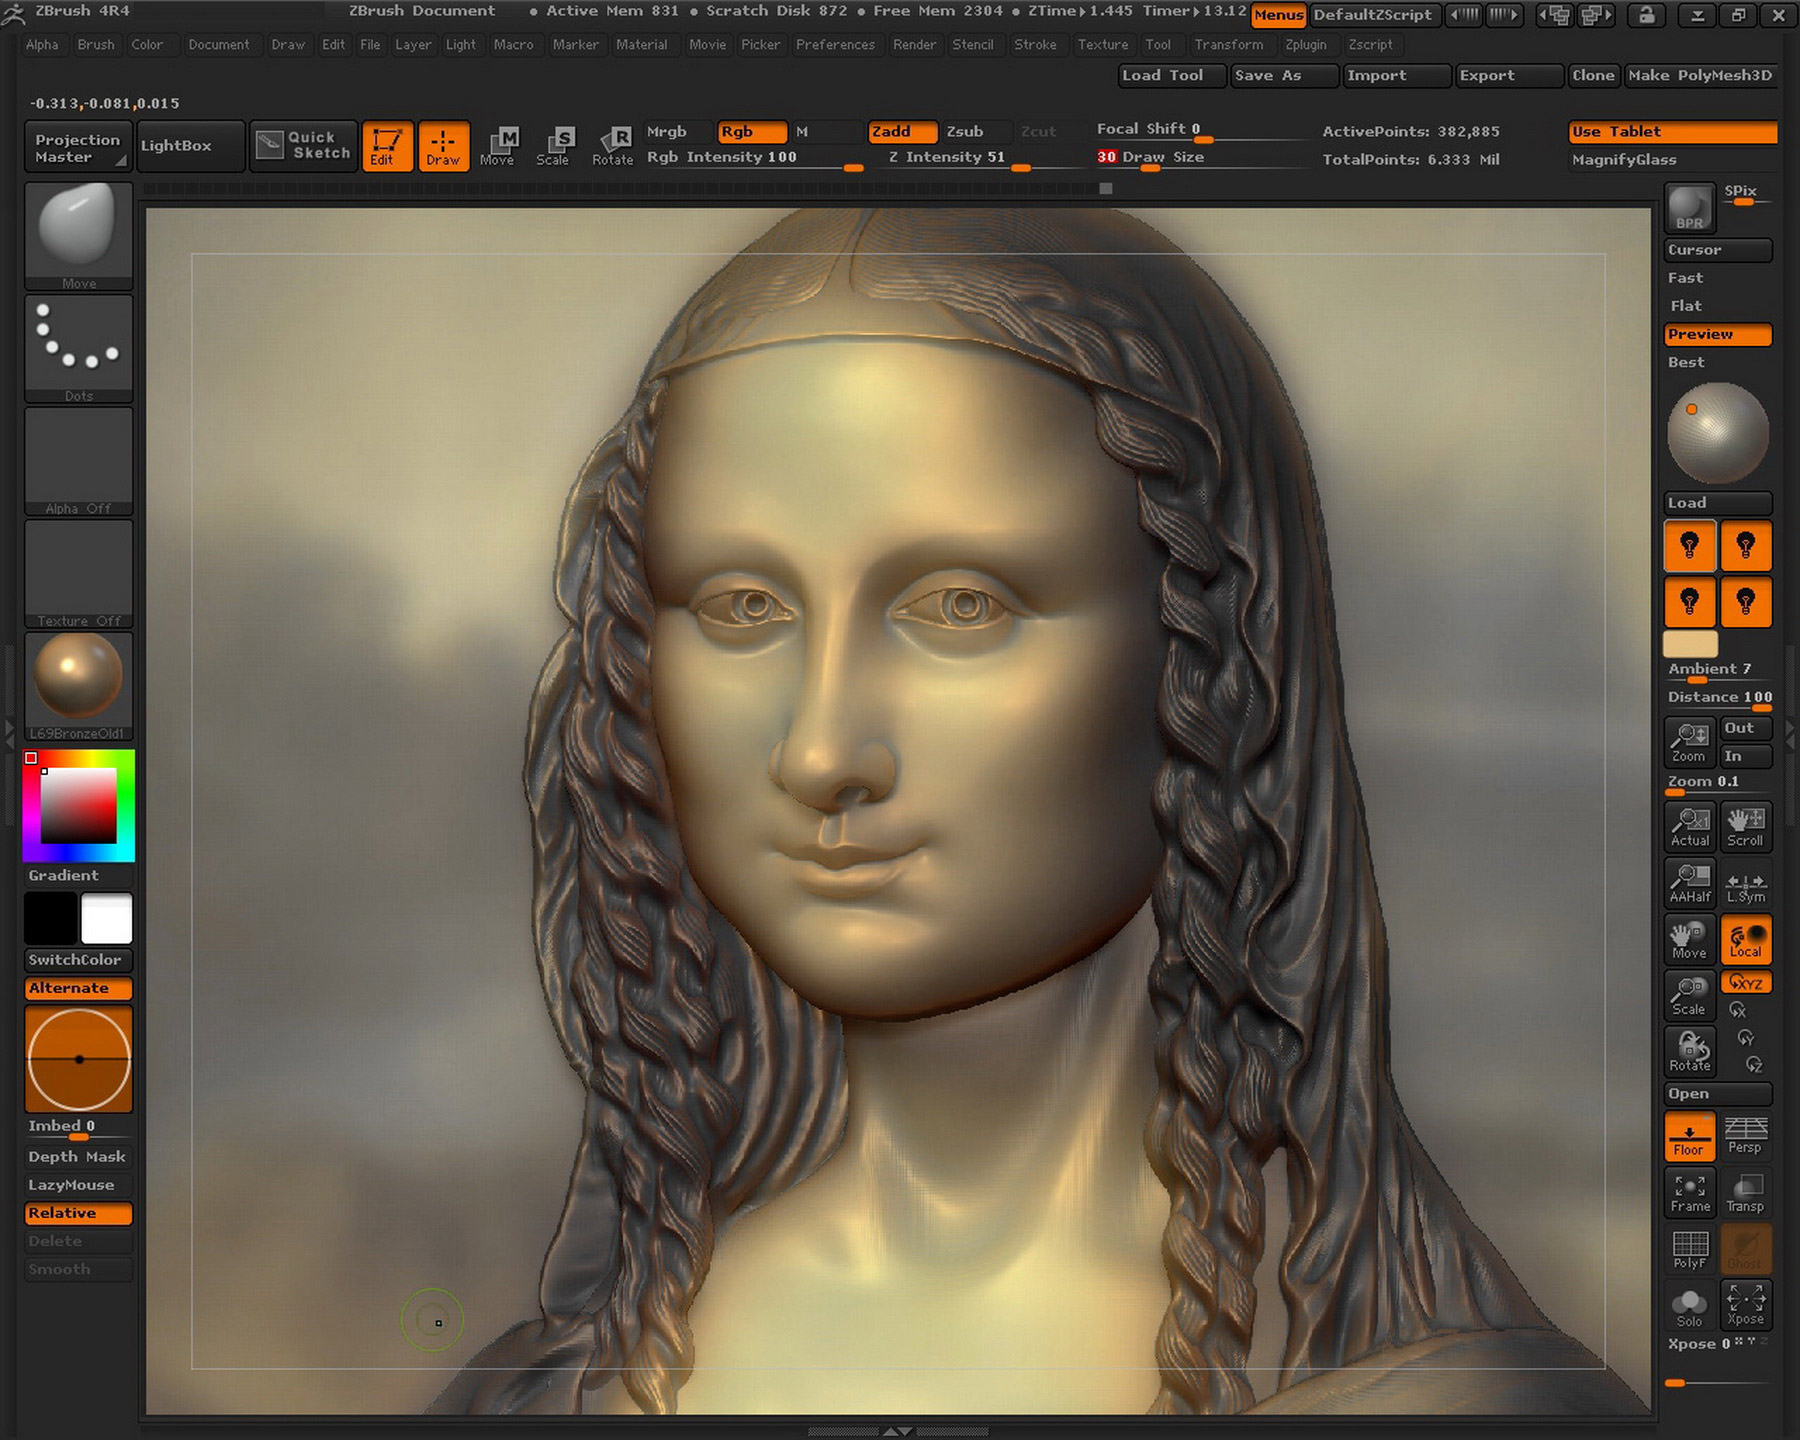The width and height of the screenshot is (1800, 1440).
Task: Toggle the Menus button
Action: 1278,15
